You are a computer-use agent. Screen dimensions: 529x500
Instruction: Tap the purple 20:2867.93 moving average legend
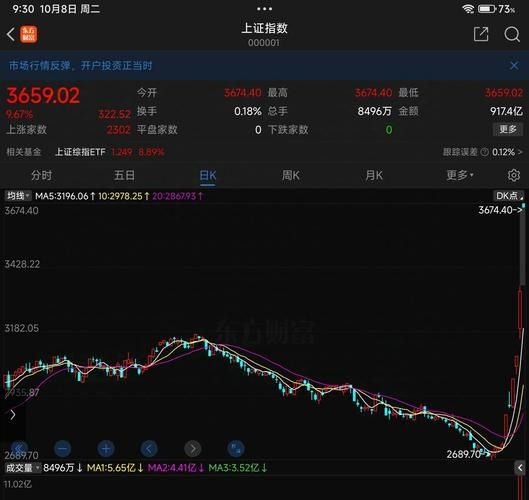tap(177, 196)
